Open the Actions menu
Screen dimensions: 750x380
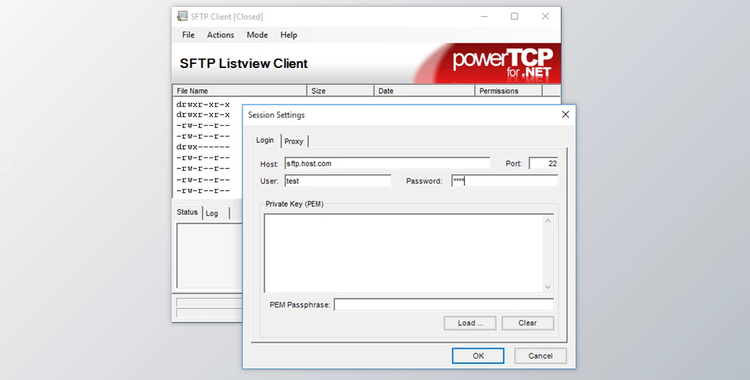(x=220, y=35)
